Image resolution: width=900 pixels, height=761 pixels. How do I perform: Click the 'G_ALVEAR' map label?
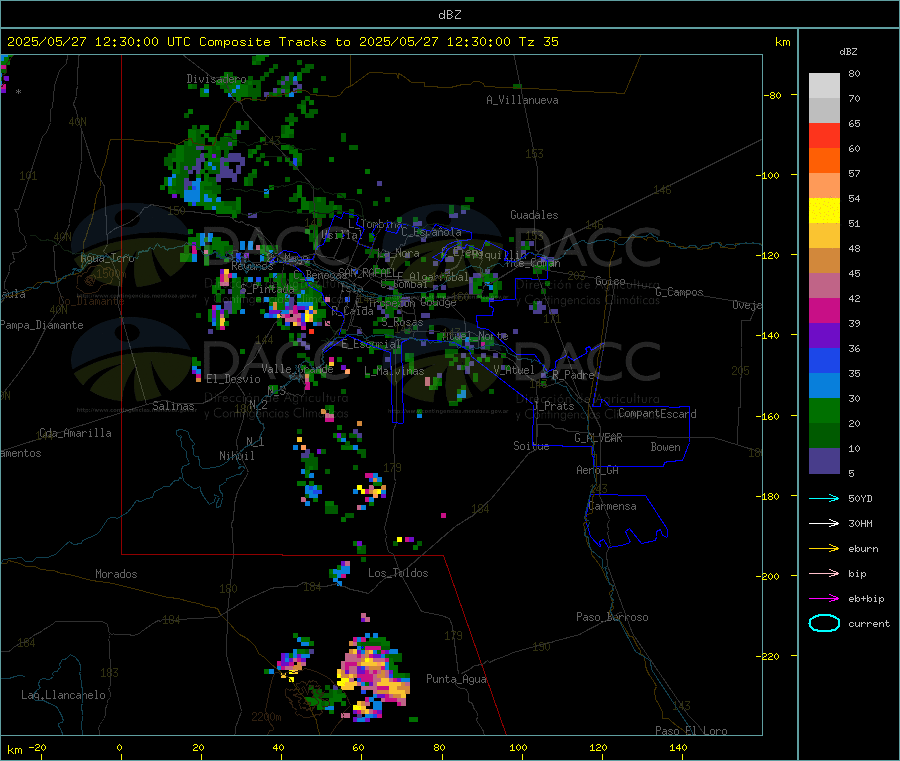(x=598, y=438)
